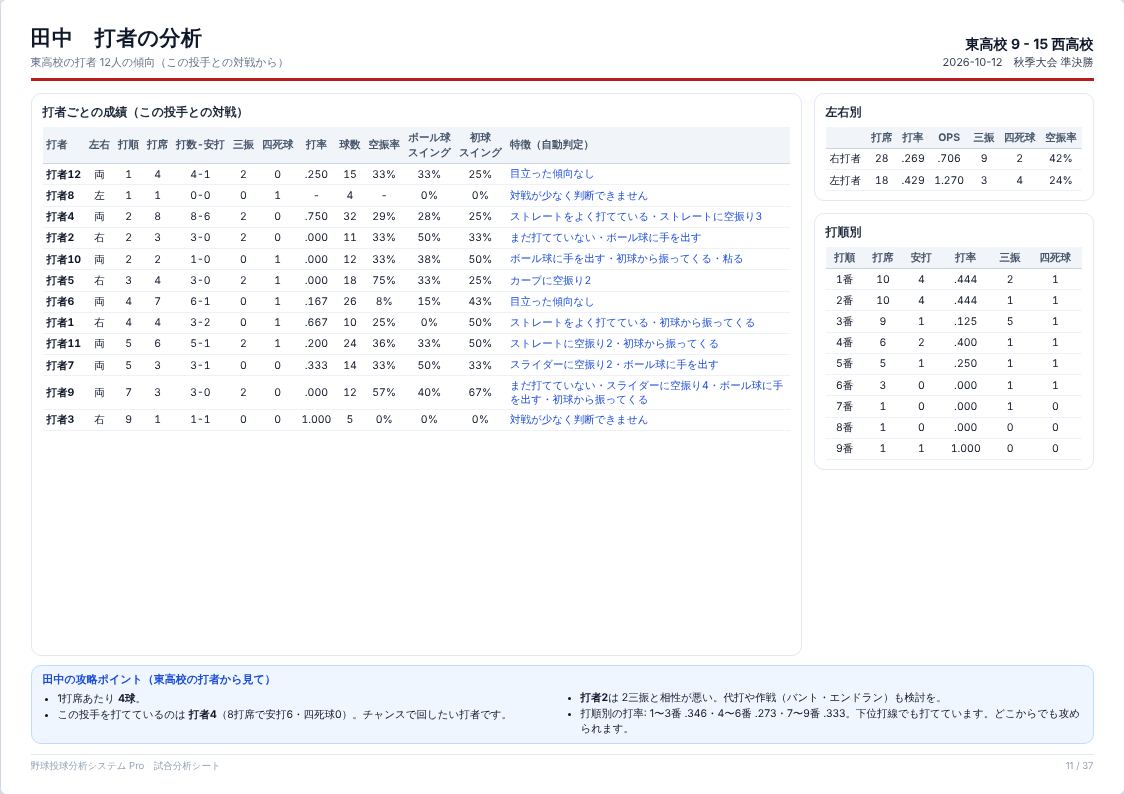Click the bullet about 打者2 代打や作戦
The height and width of the screenshot is (794, 1124).
(761, 697)
